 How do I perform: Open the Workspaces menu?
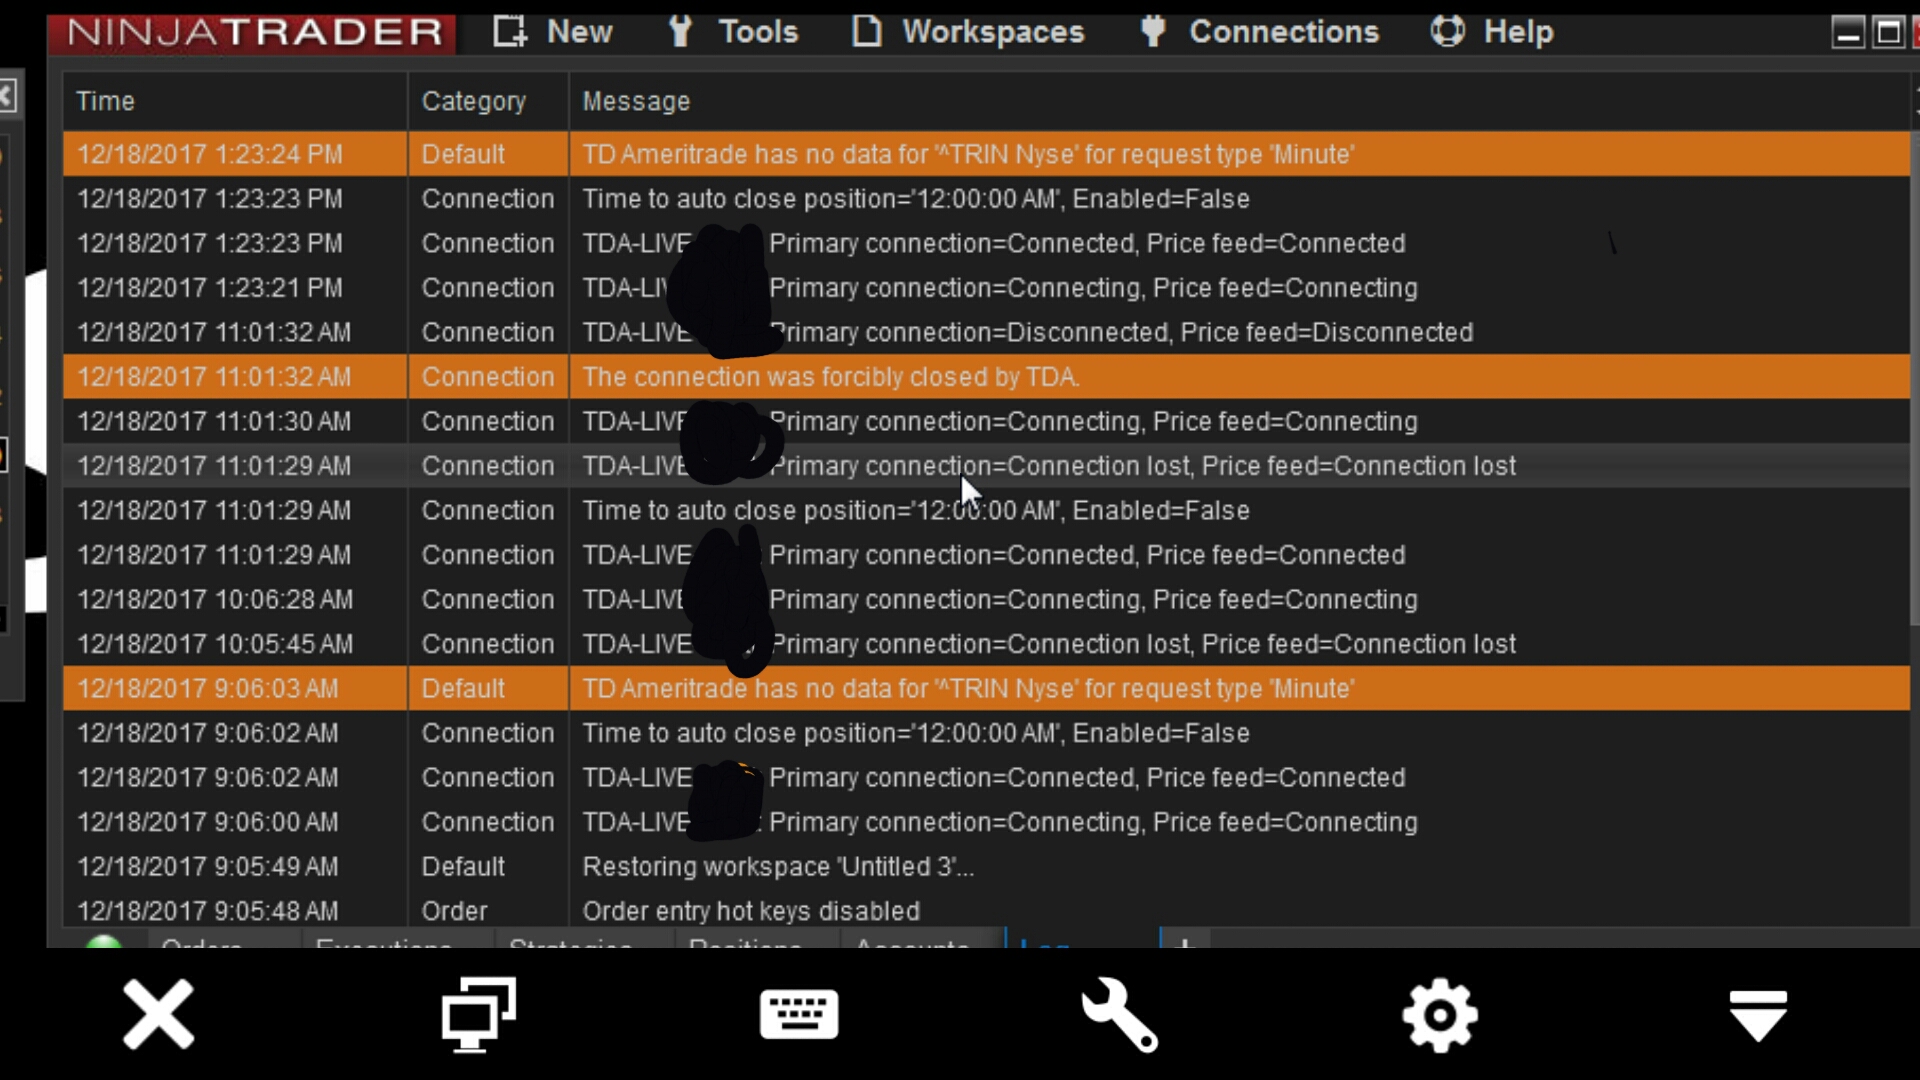point(968,32)
